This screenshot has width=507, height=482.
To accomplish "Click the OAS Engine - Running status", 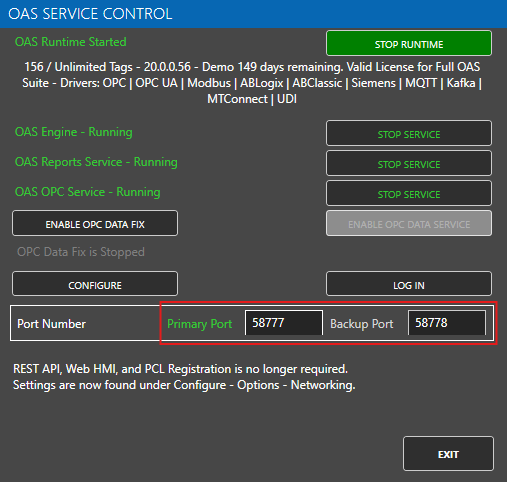I will click(x=73, y=132).
